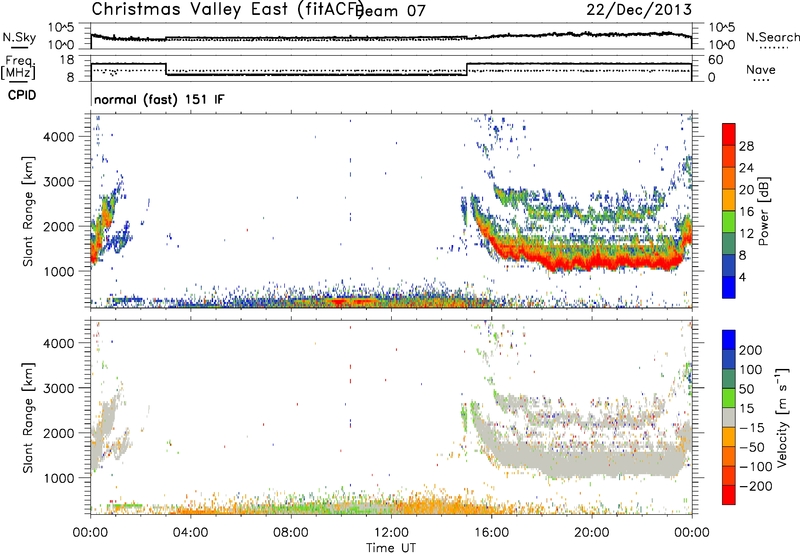Select the "N.Sky" legend label
The image size is (800, 554).
coord(19,37)
